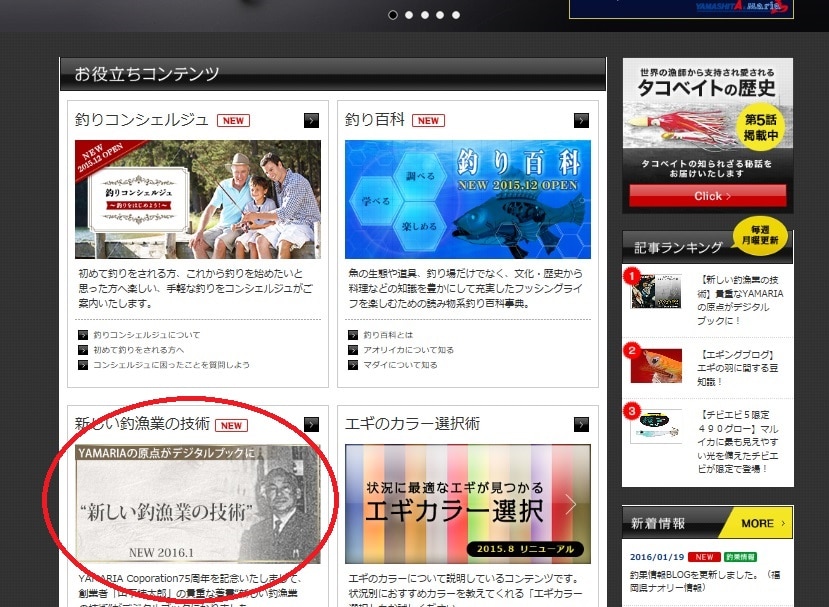Image resolution: width=829 pixels, height=607 pixels.
Task: Click arrow icon beside 釣り百科 heading
Action: tap(581, 121)
